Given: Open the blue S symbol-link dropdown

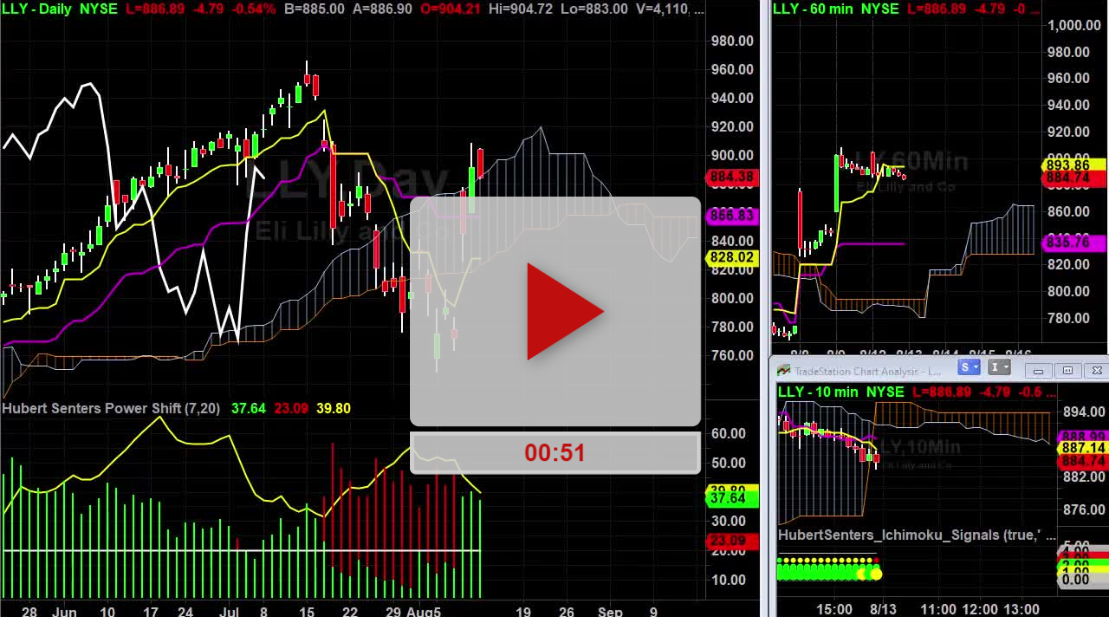Looking at the screenshot, I should point(969,368).
